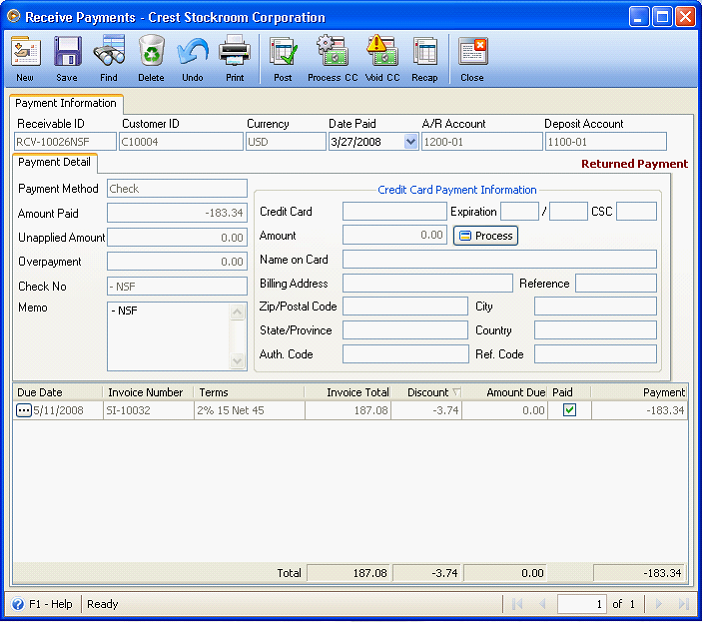This screenshot has height=623, width=703.
Task: Click the Credit Card number field
Action: (x=395, y=211)
